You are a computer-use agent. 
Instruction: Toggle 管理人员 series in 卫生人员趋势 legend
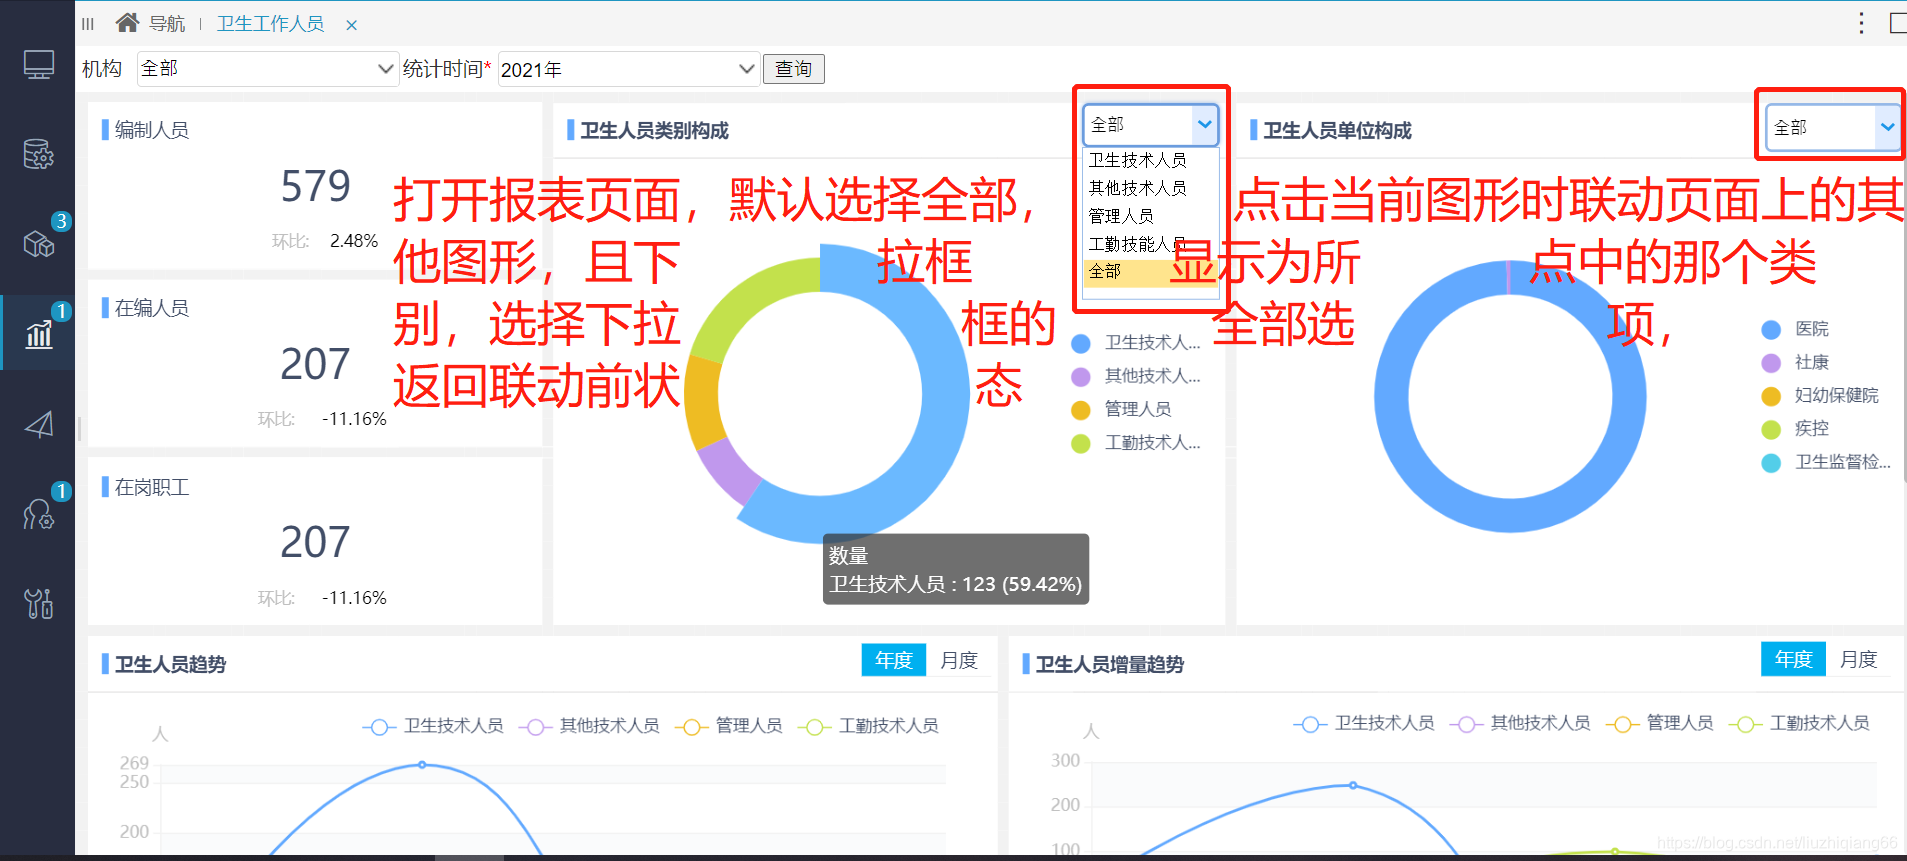(729, 726)
